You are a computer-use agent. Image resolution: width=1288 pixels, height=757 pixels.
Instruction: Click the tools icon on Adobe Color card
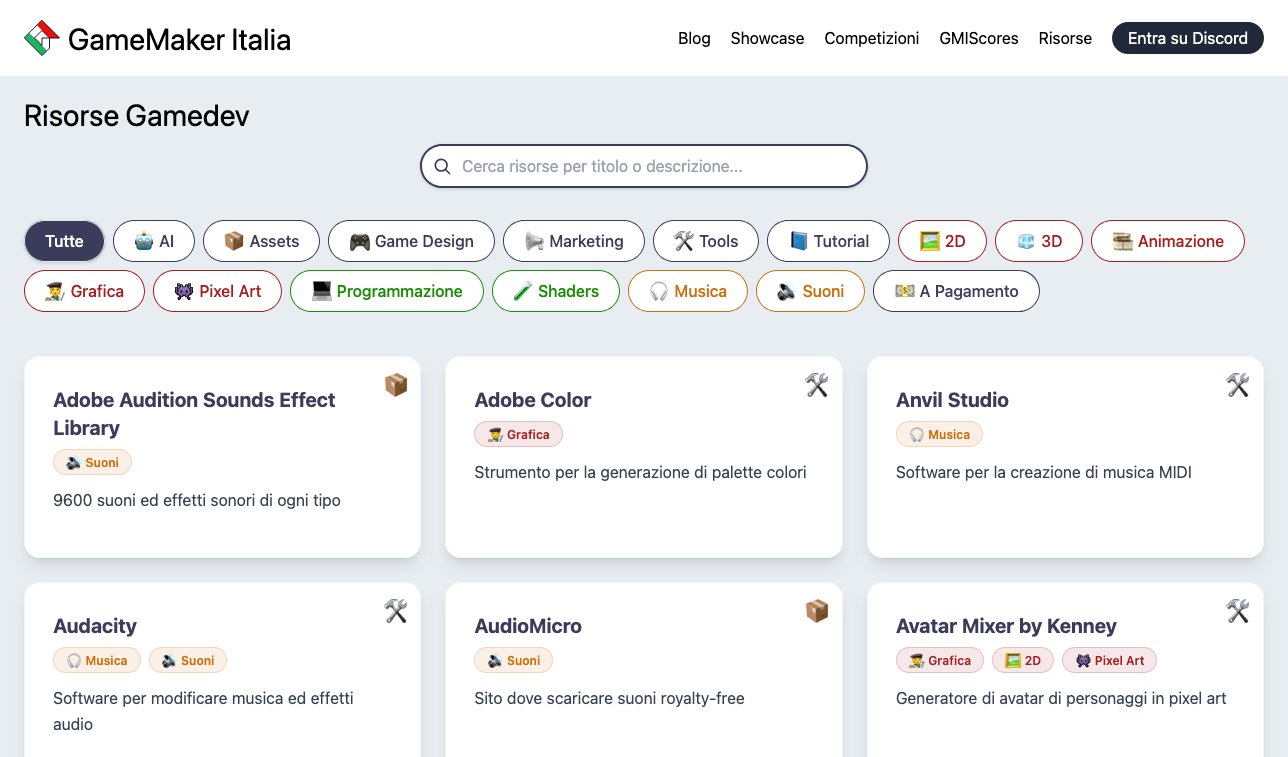(817, 385)
